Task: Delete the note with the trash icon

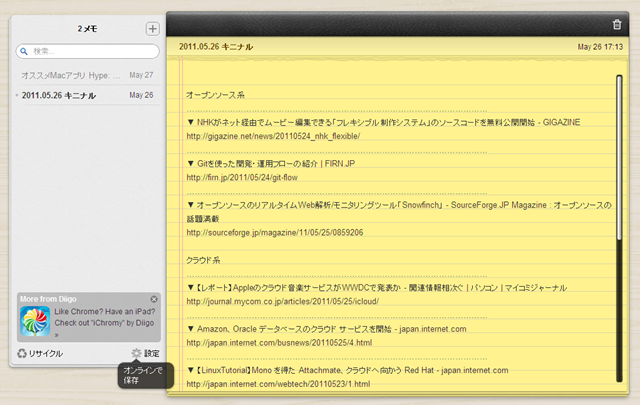Action: pos(616,24)
